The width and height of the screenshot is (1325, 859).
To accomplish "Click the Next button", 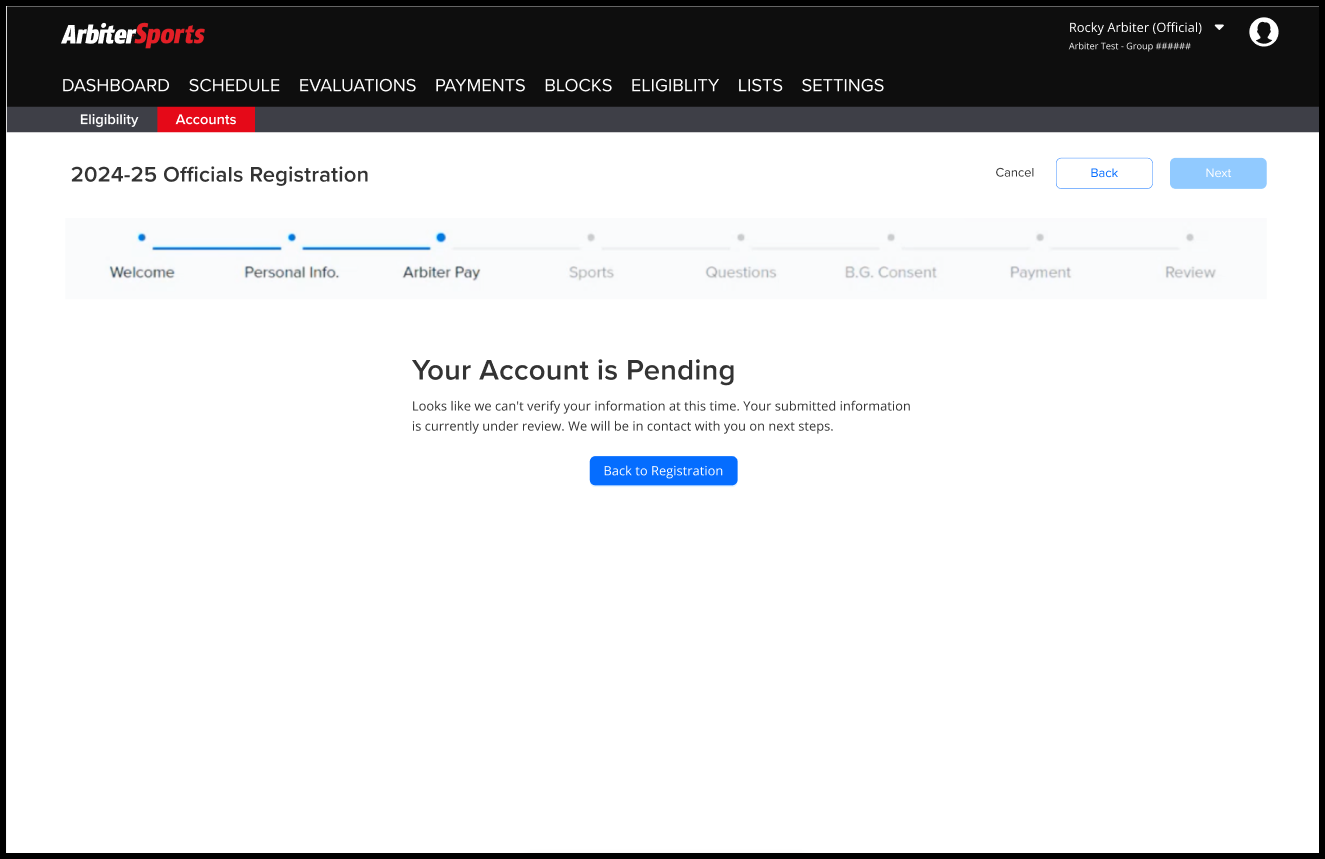I will coord(1217,173).
